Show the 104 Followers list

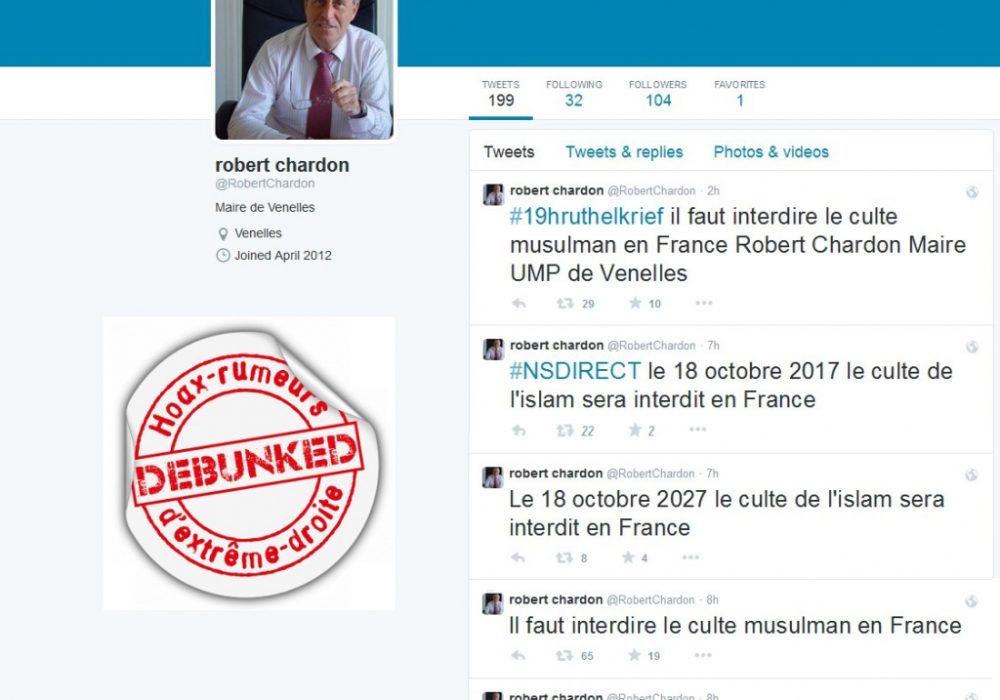(x=658, y=94)
